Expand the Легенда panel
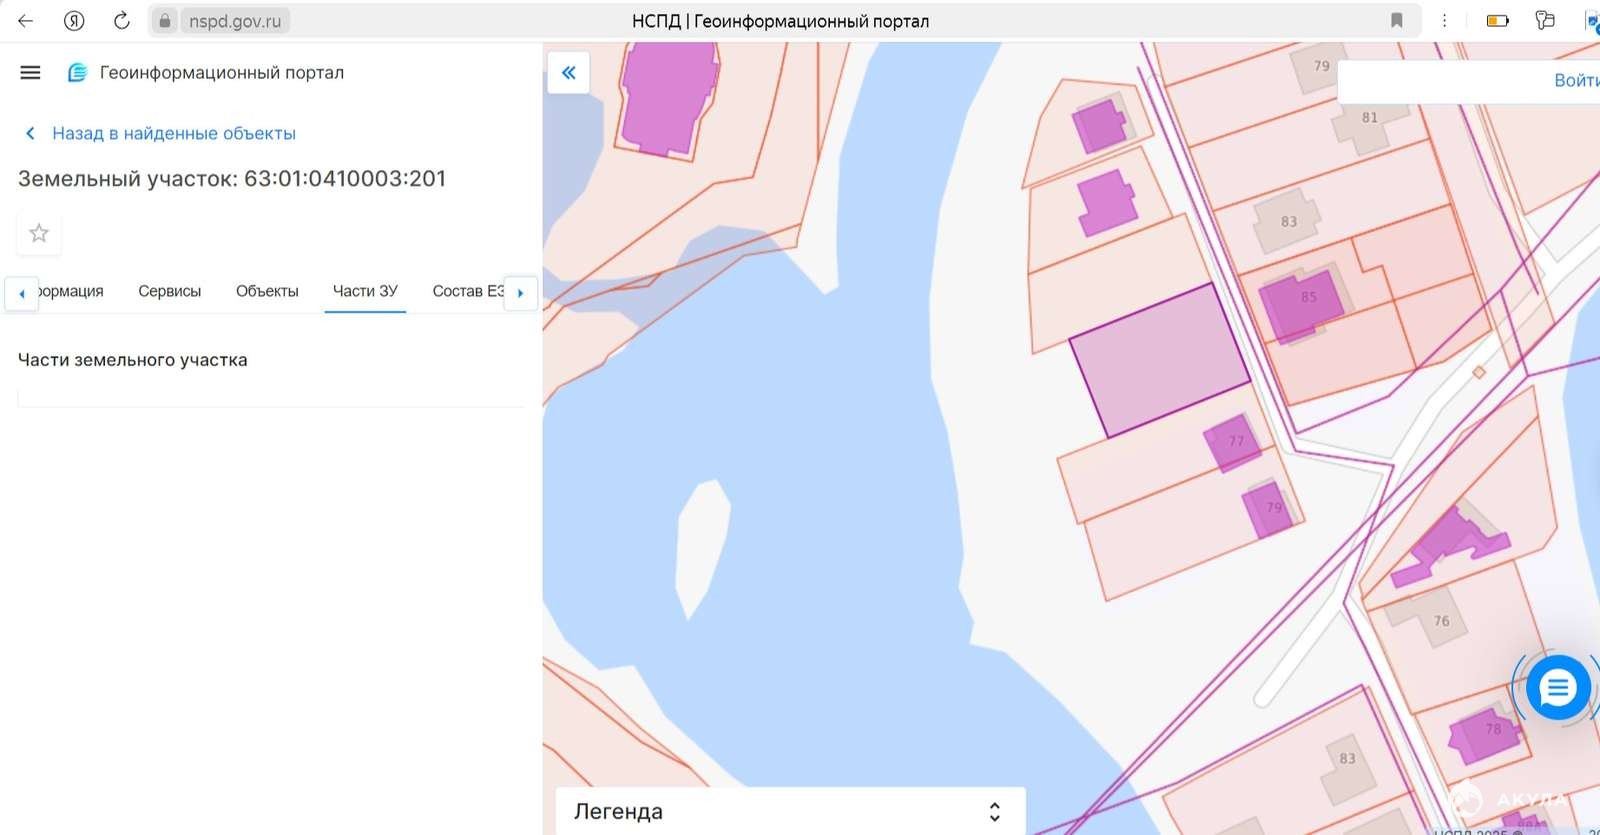 (993, 811)
